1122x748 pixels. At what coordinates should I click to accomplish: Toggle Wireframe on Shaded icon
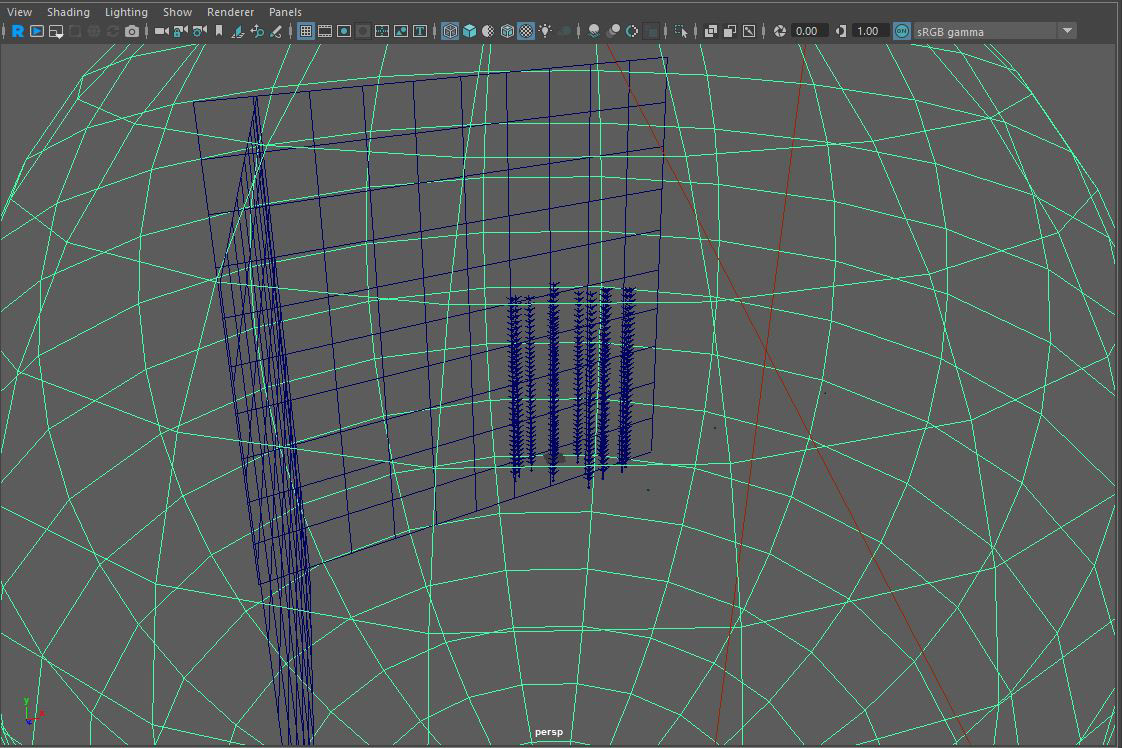pos(507,31)
